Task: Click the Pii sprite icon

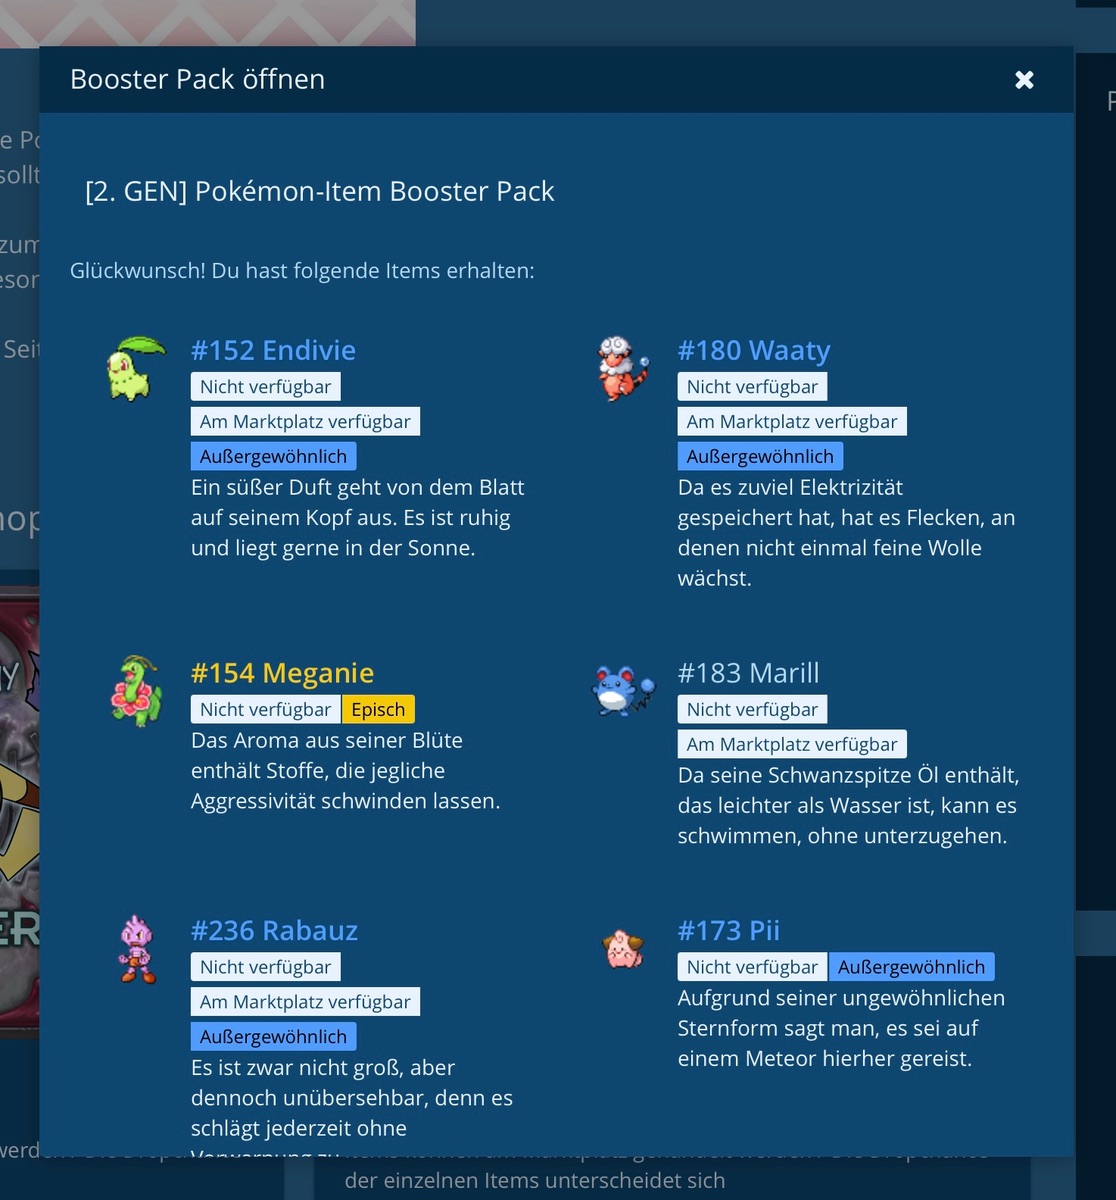Action: (623, 949)
